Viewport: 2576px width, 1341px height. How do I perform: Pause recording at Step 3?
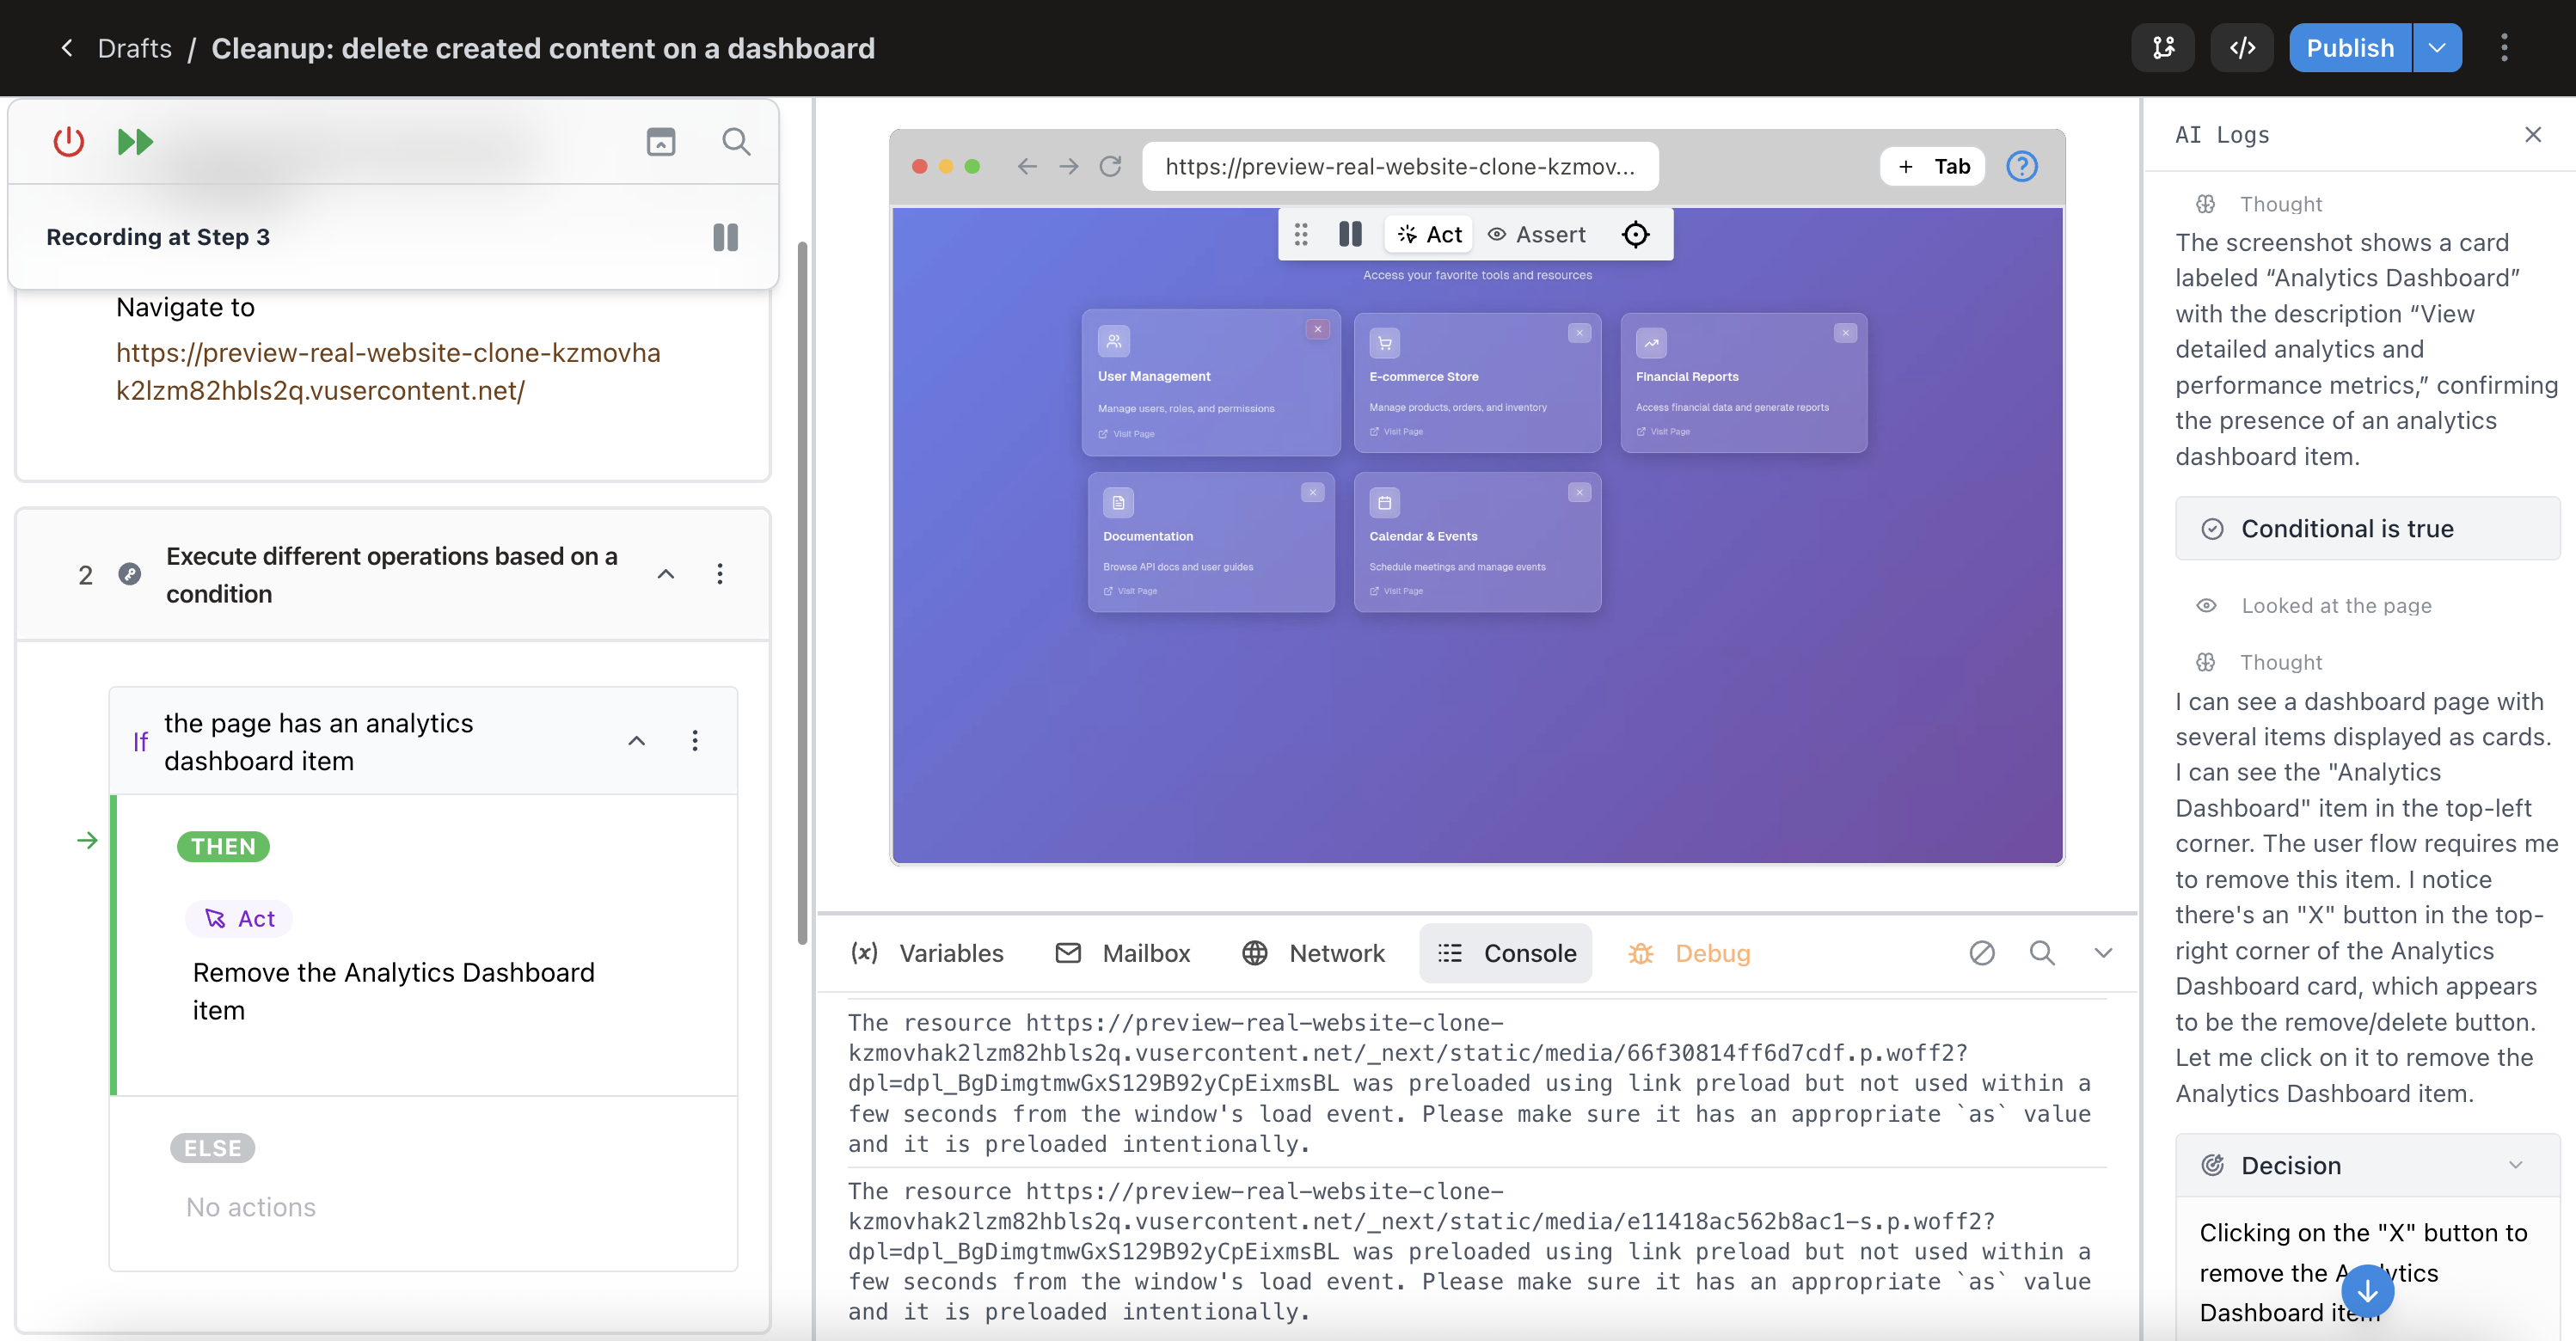[725, 237]
